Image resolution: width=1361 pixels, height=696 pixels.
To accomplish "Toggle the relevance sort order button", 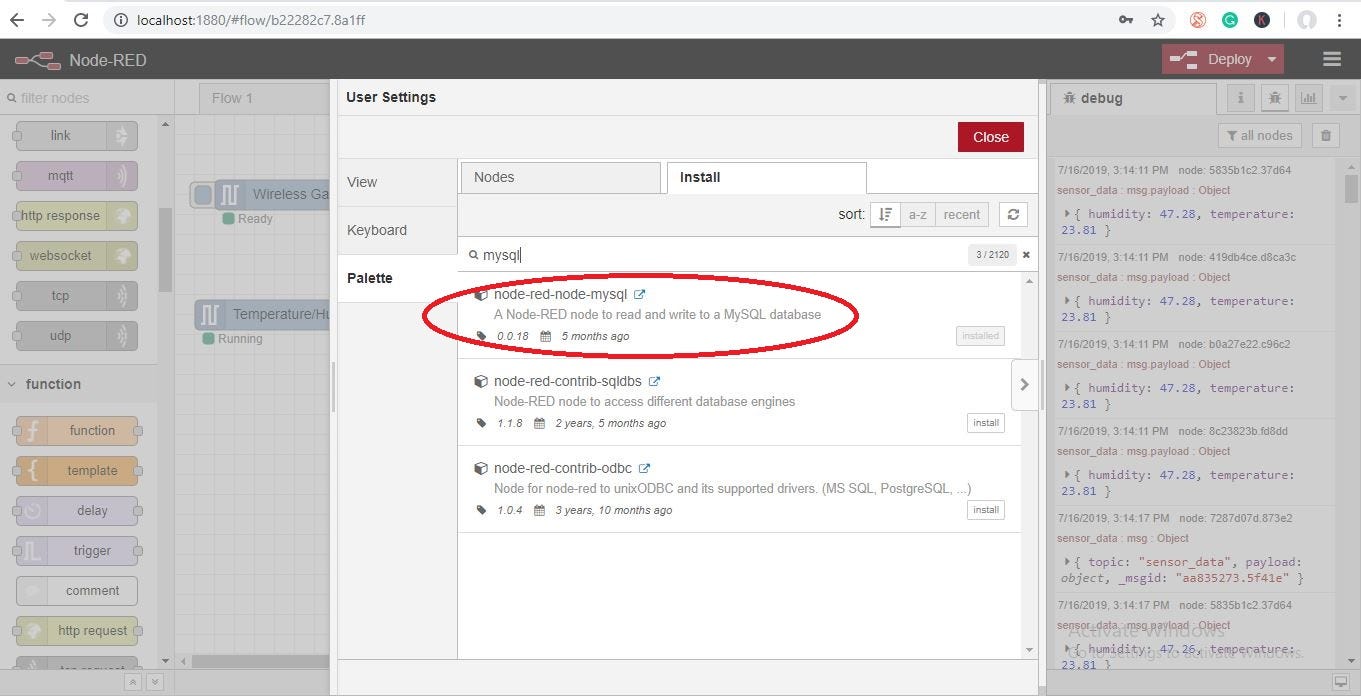I will pyautogui.click(x=885, y=214).
